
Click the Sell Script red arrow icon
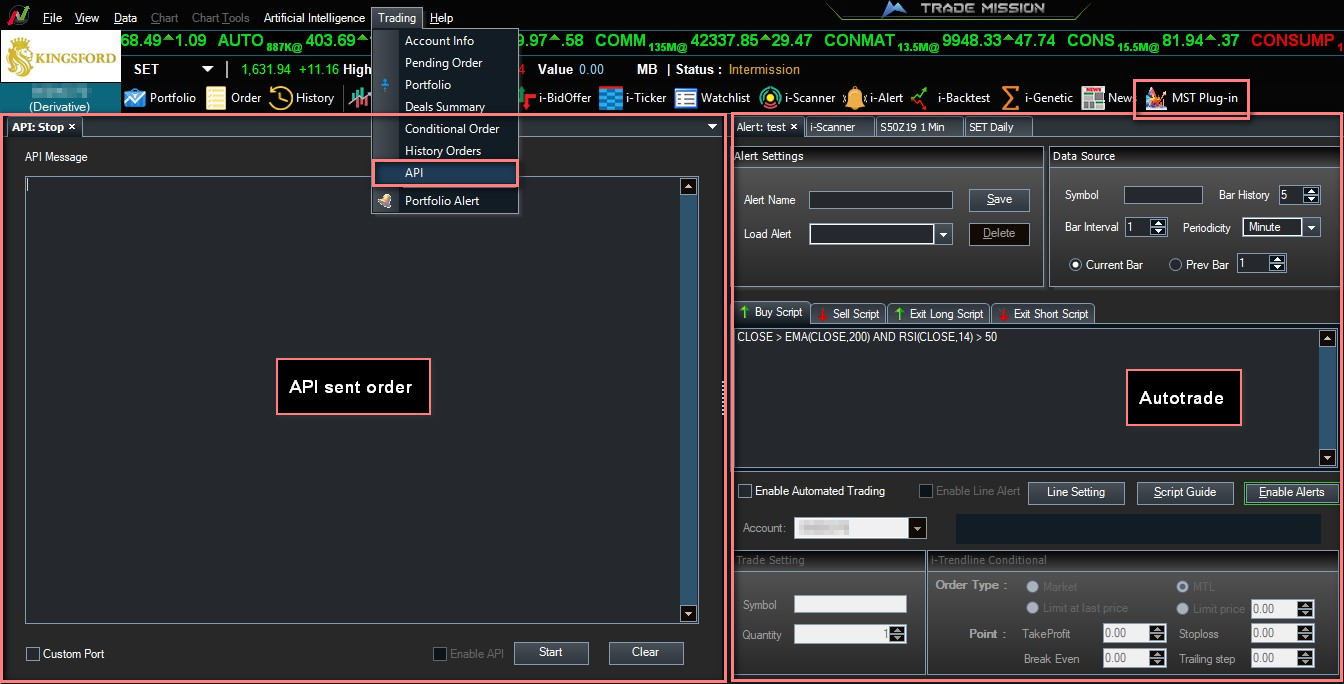pyautogui.click(x=821, y=314)
